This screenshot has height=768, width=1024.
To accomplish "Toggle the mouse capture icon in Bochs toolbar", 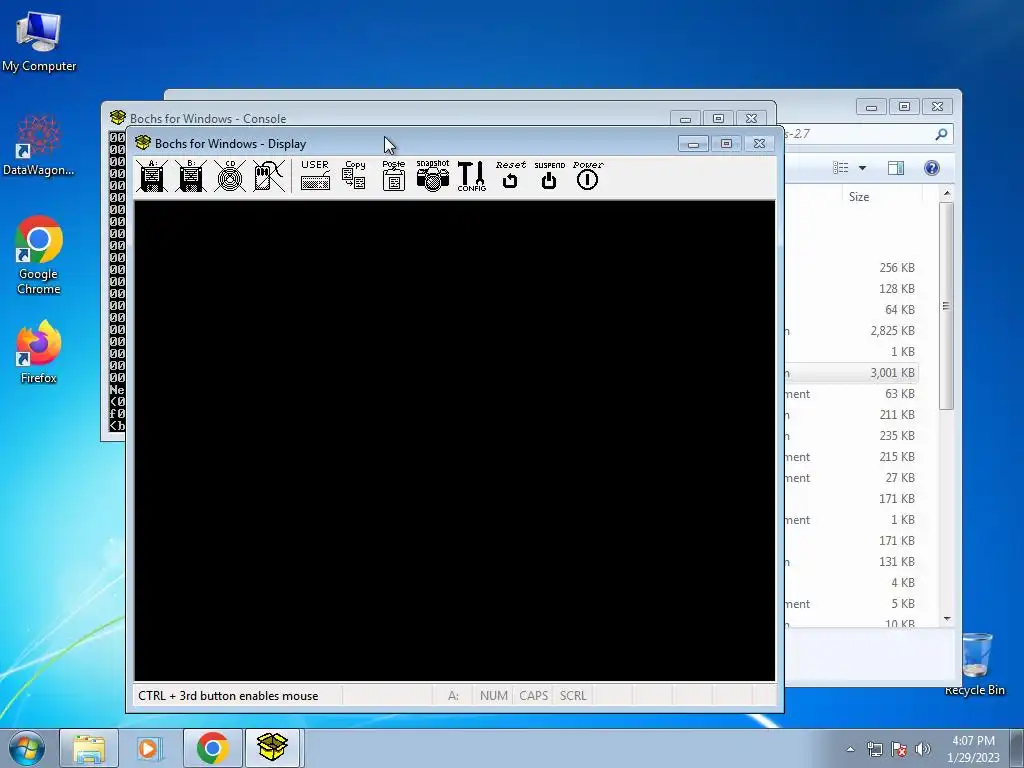I will pyautogui.click(x=269, y=176).
